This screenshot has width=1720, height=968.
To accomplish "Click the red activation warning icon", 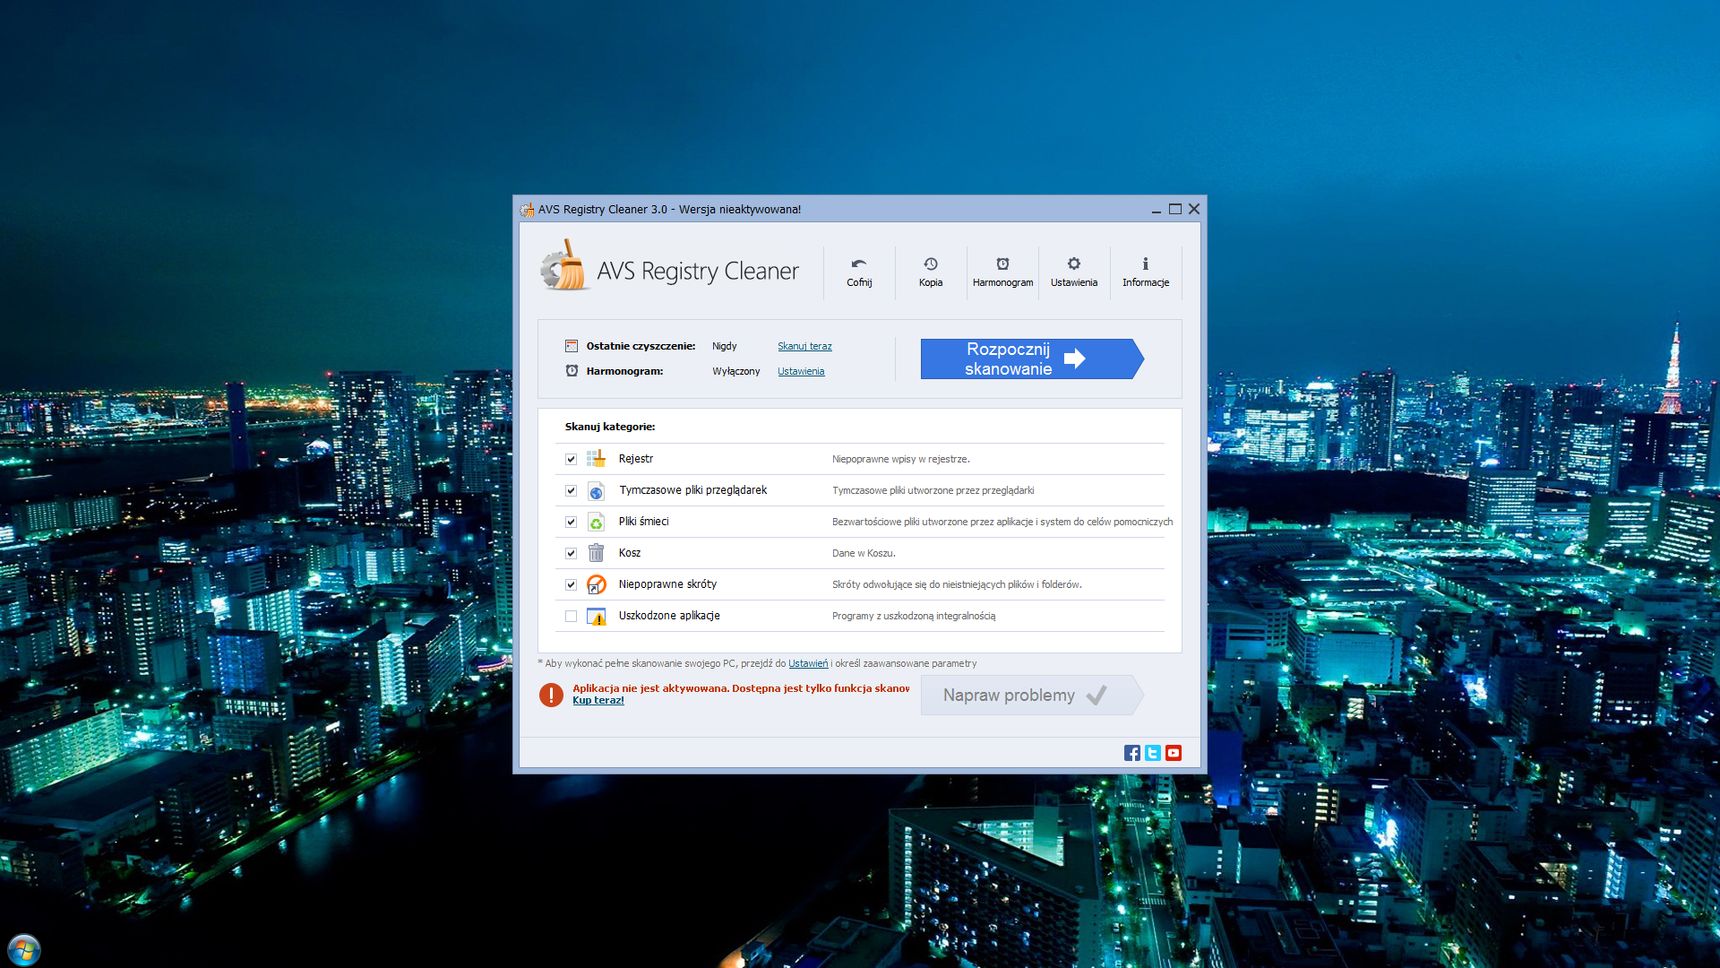I will (x=551, y=695).
